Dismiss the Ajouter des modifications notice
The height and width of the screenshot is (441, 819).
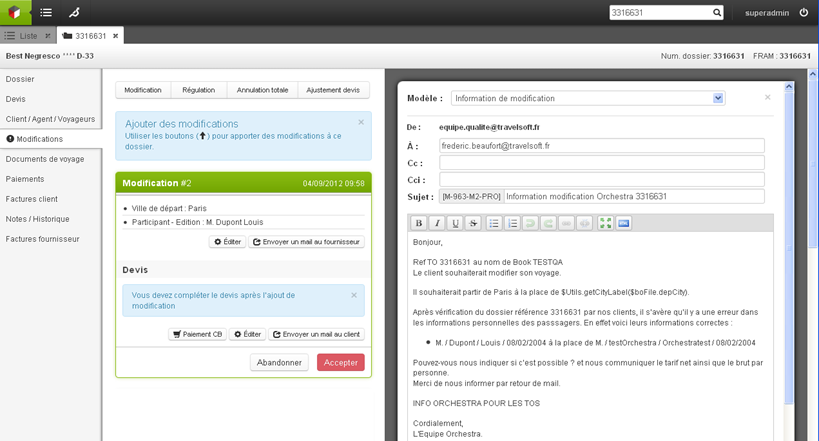(x=361, y=123)
